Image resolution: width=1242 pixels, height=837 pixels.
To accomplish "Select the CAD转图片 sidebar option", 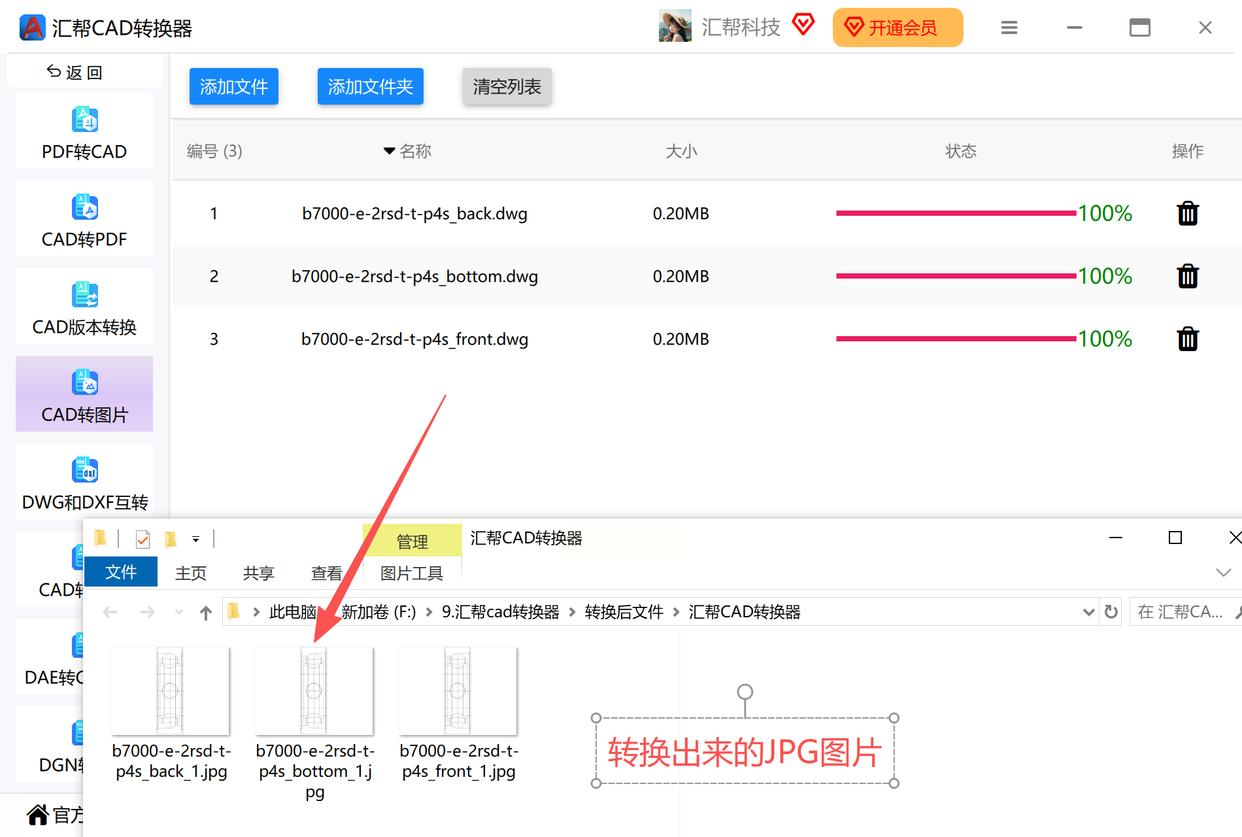I will point(84,394).
